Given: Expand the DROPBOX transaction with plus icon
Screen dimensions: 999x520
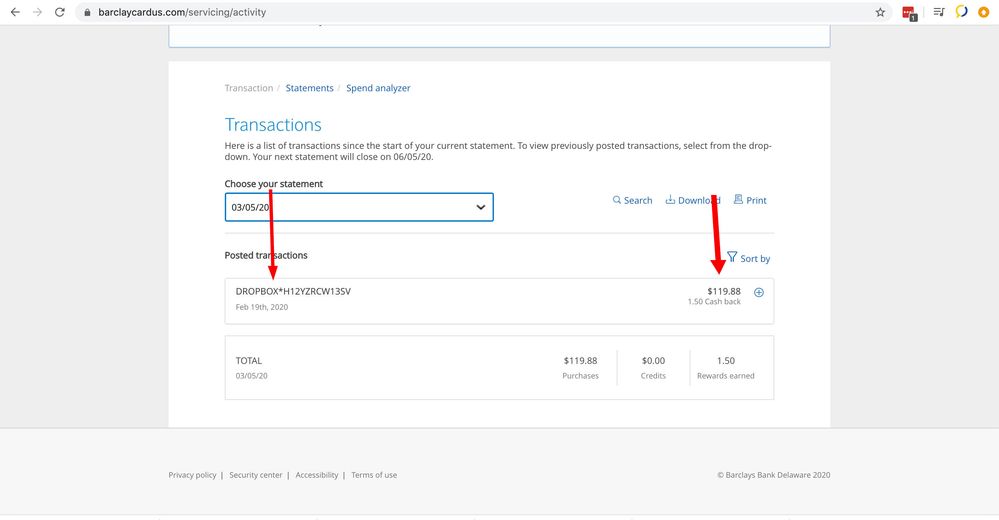Looking at the screenshot, I should (x=759, y=292).
